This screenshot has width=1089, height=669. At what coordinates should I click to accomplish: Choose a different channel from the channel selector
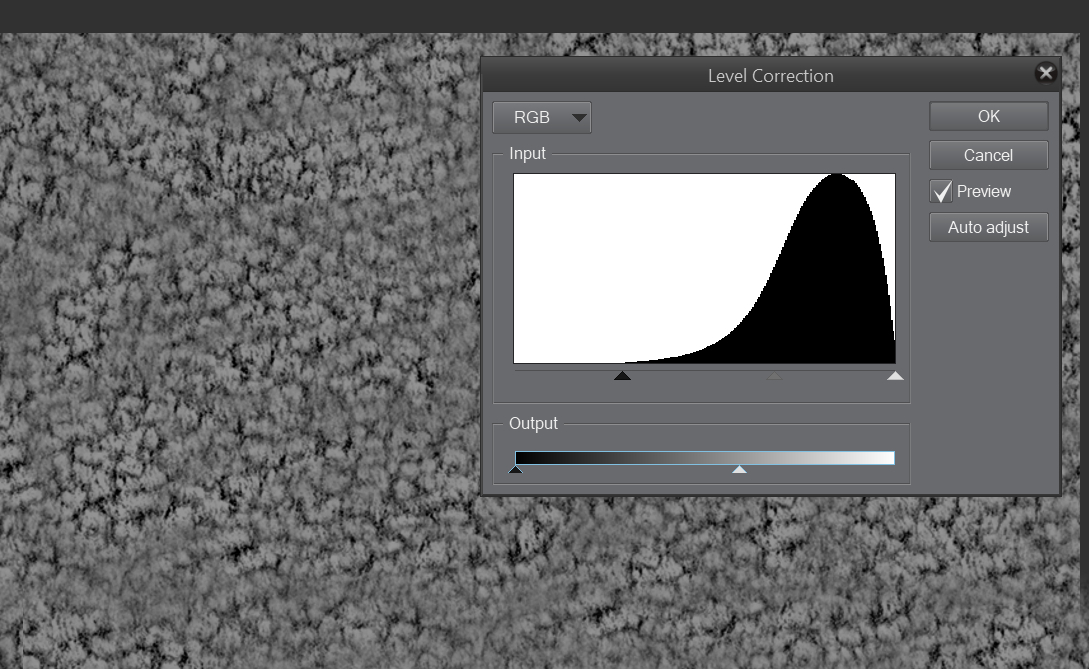[x=541, y=117]
